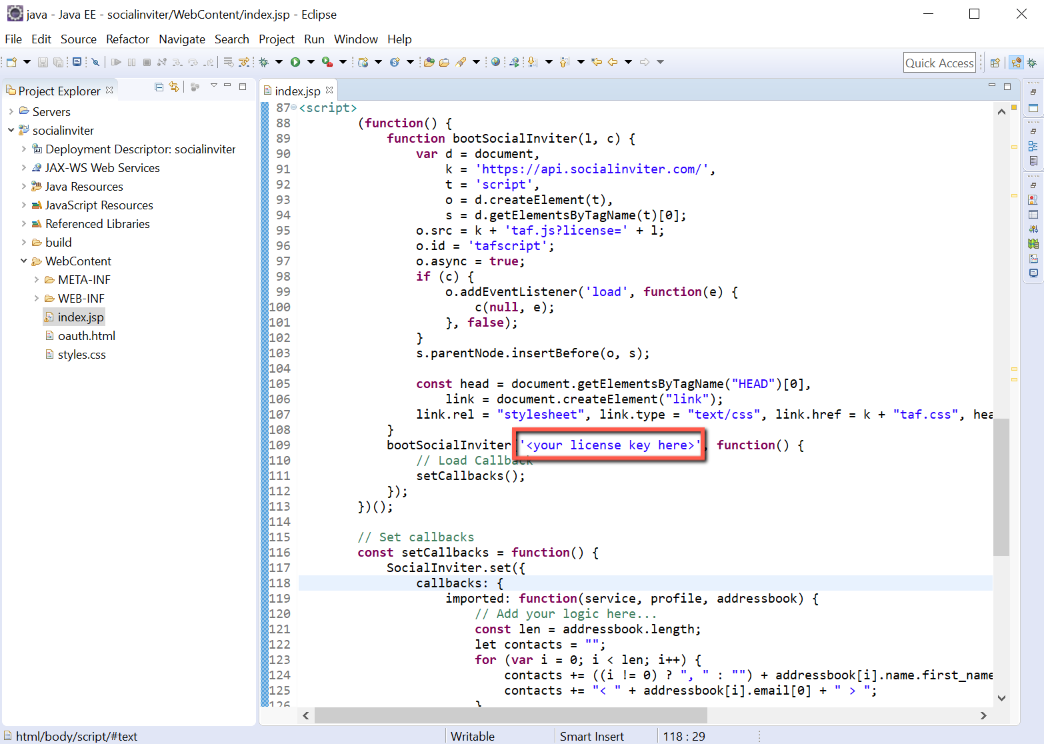The height and width of the screenshot is (744, 1044).
Task: Open the Properties table icon in right trim
Action: [1033, 214]
